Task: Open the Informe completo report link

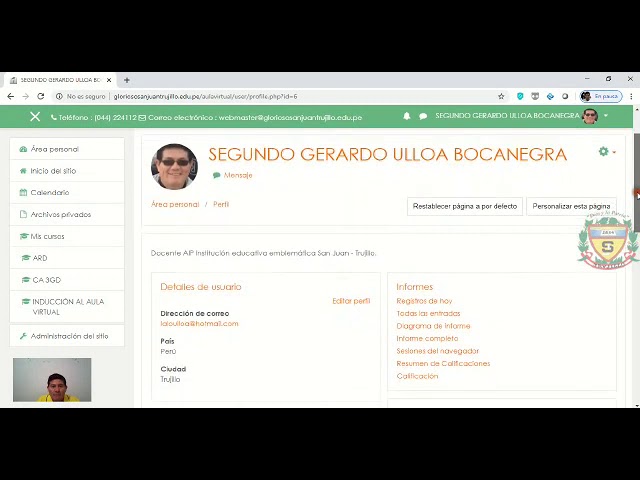Action: [427, 338]
